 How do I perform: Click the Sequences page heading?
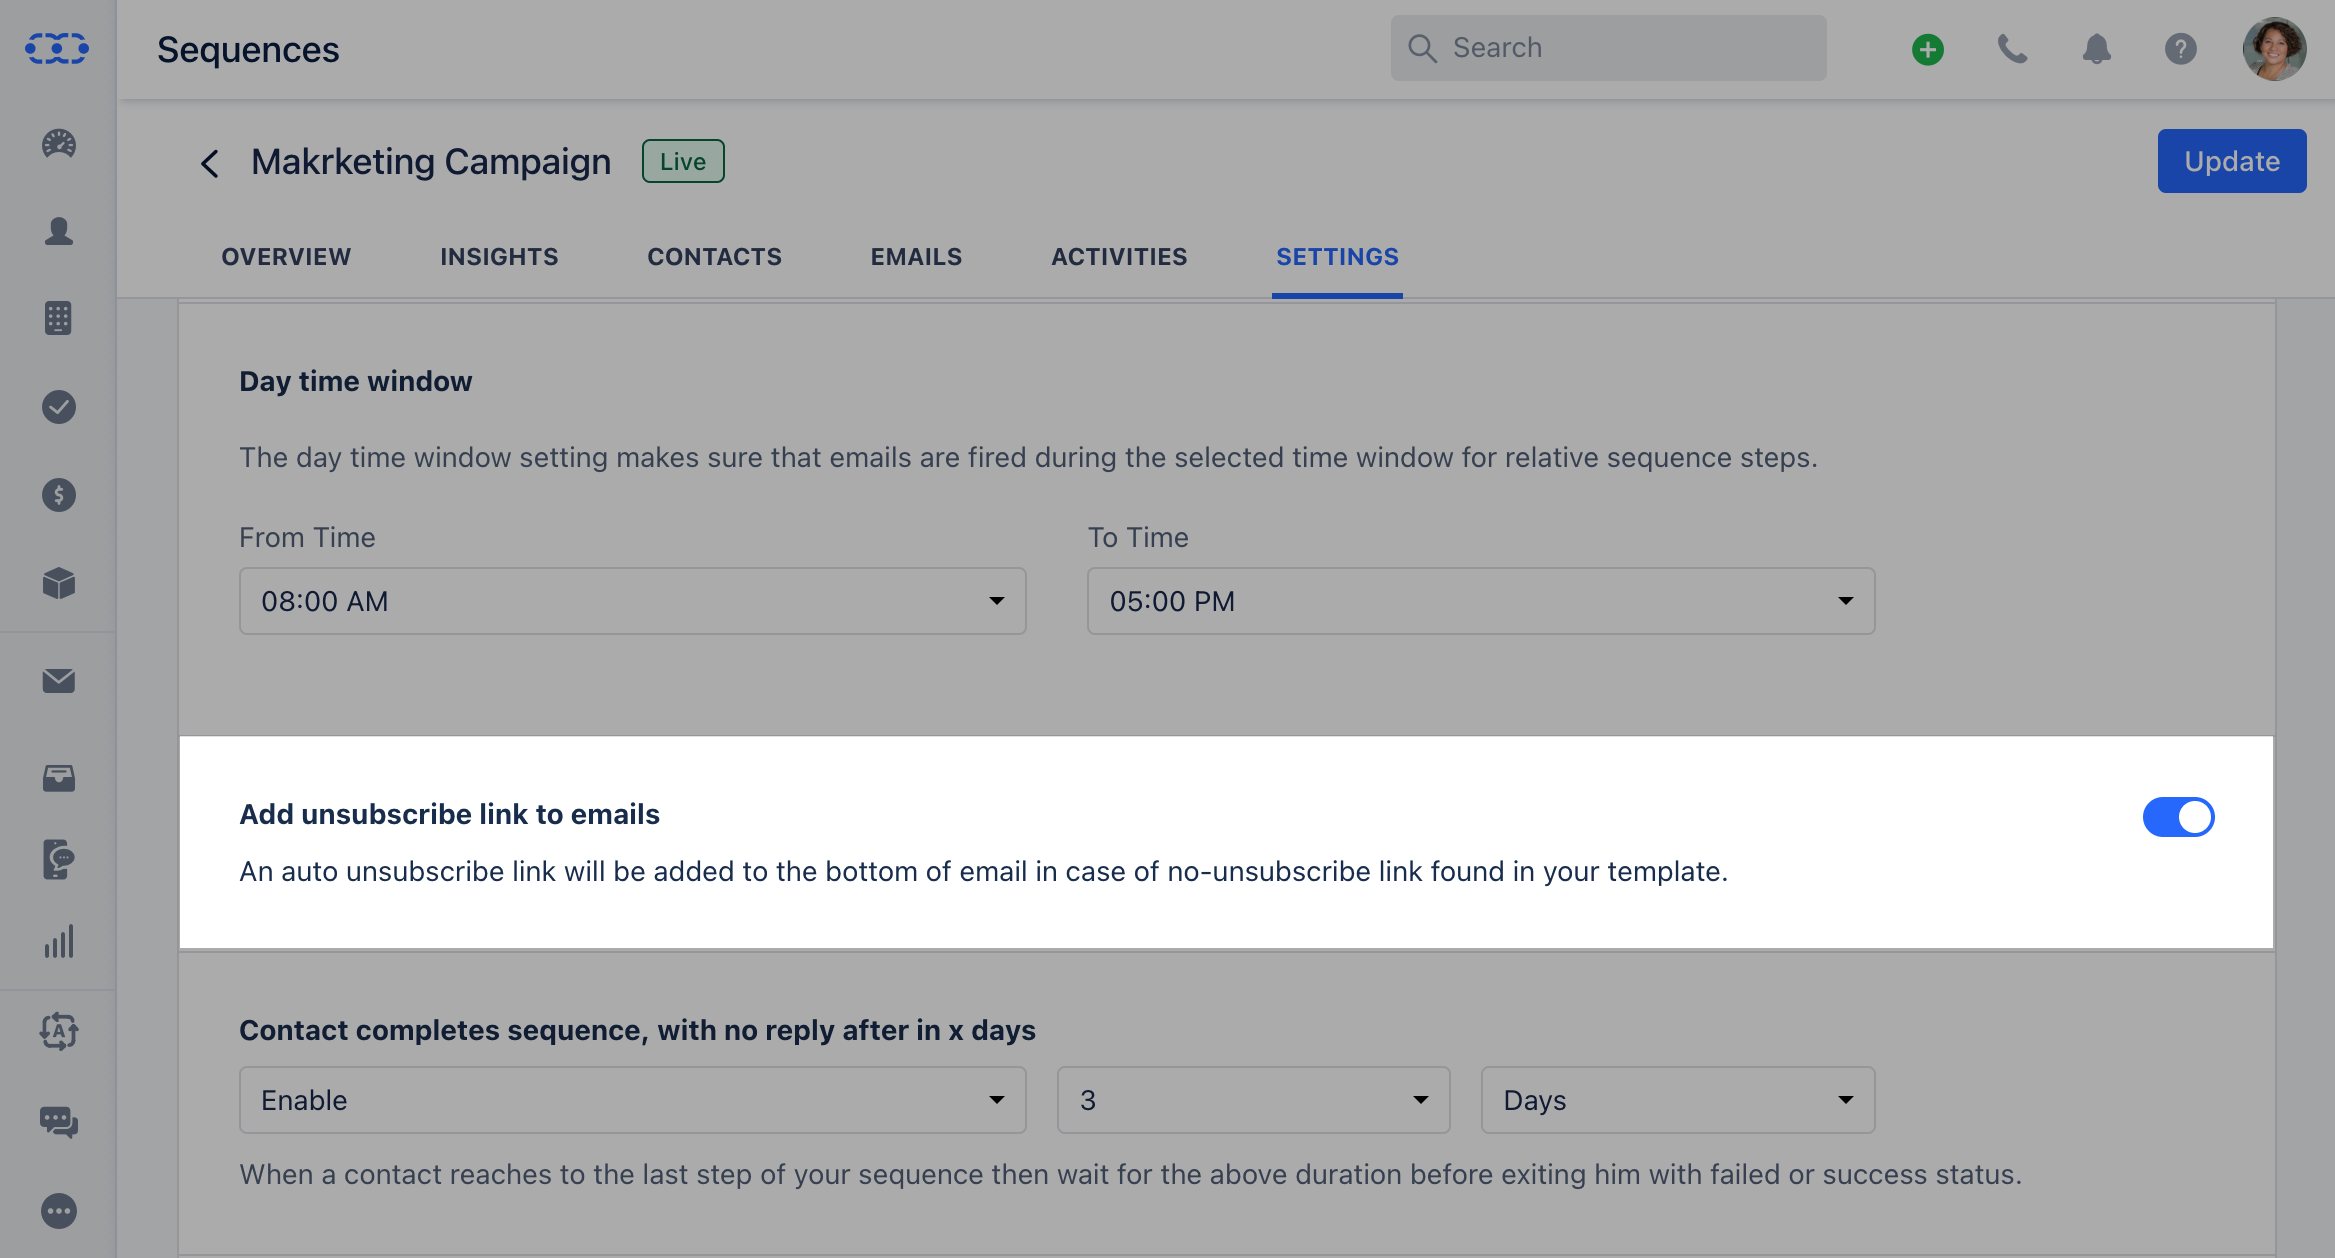(248, 49)
